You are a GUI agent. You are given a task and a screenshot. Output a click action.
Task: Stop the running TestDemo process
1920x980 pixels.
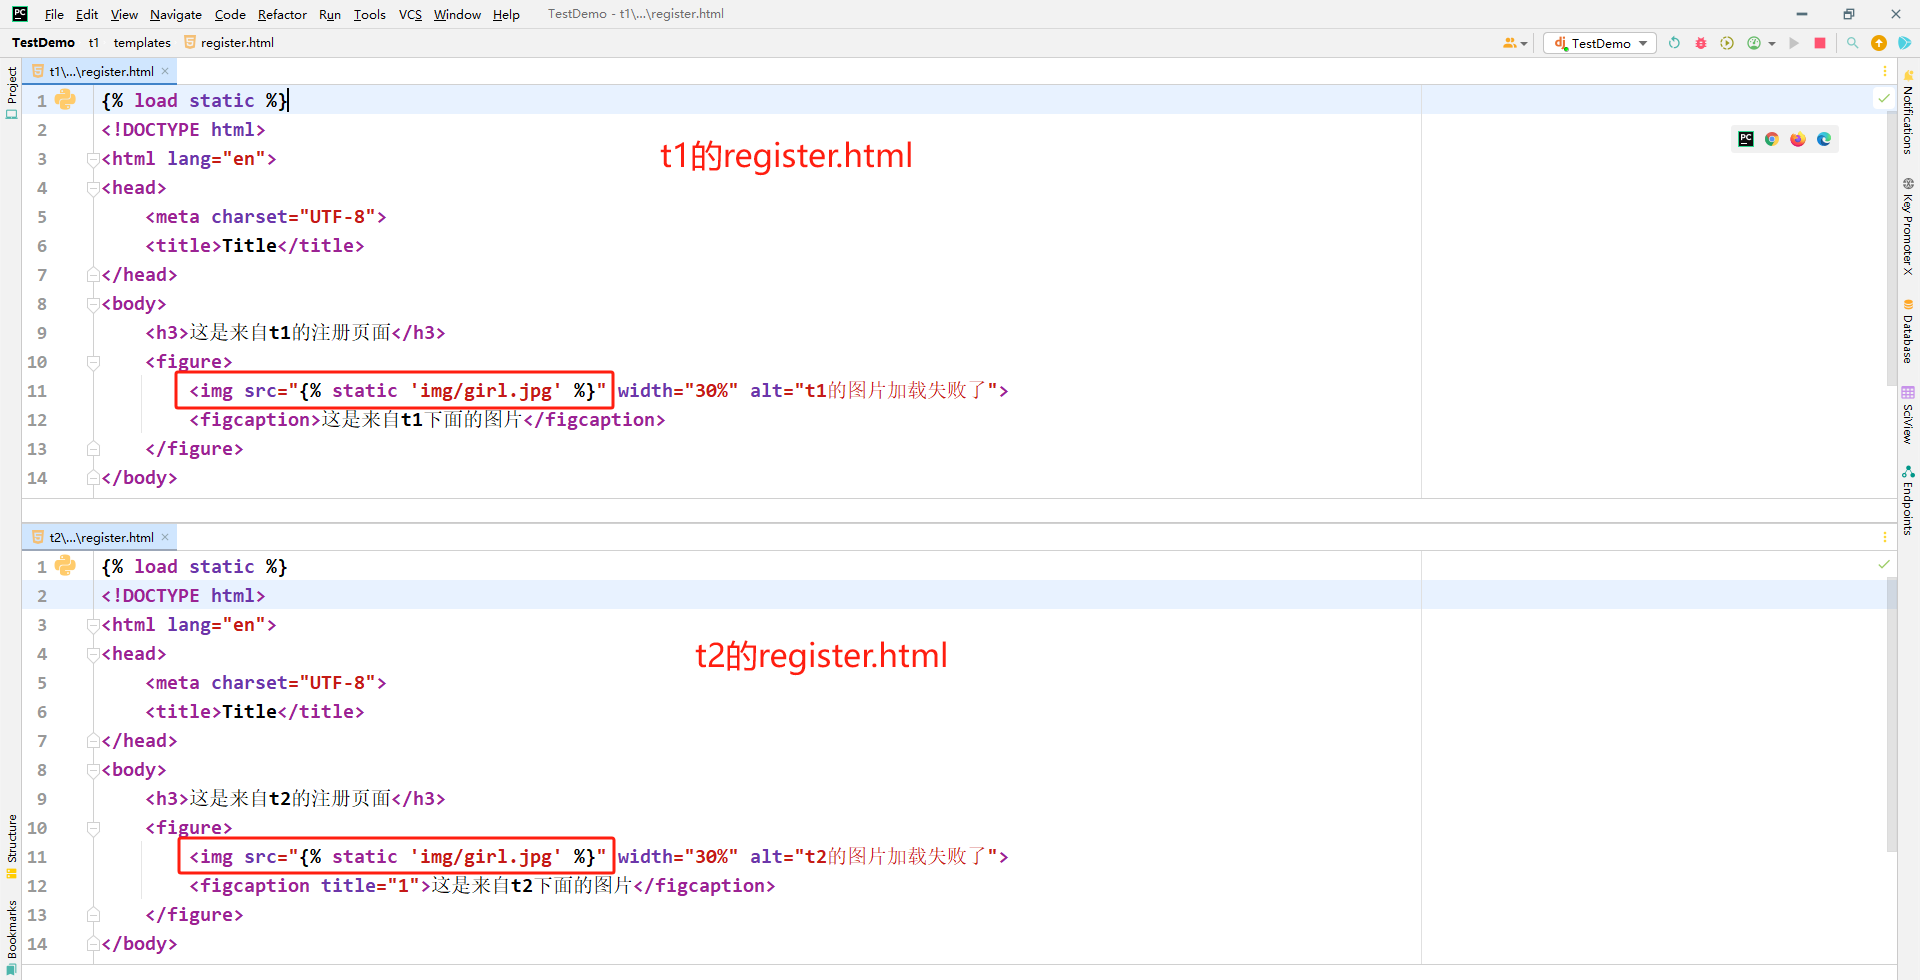(x=1820, y=43)
